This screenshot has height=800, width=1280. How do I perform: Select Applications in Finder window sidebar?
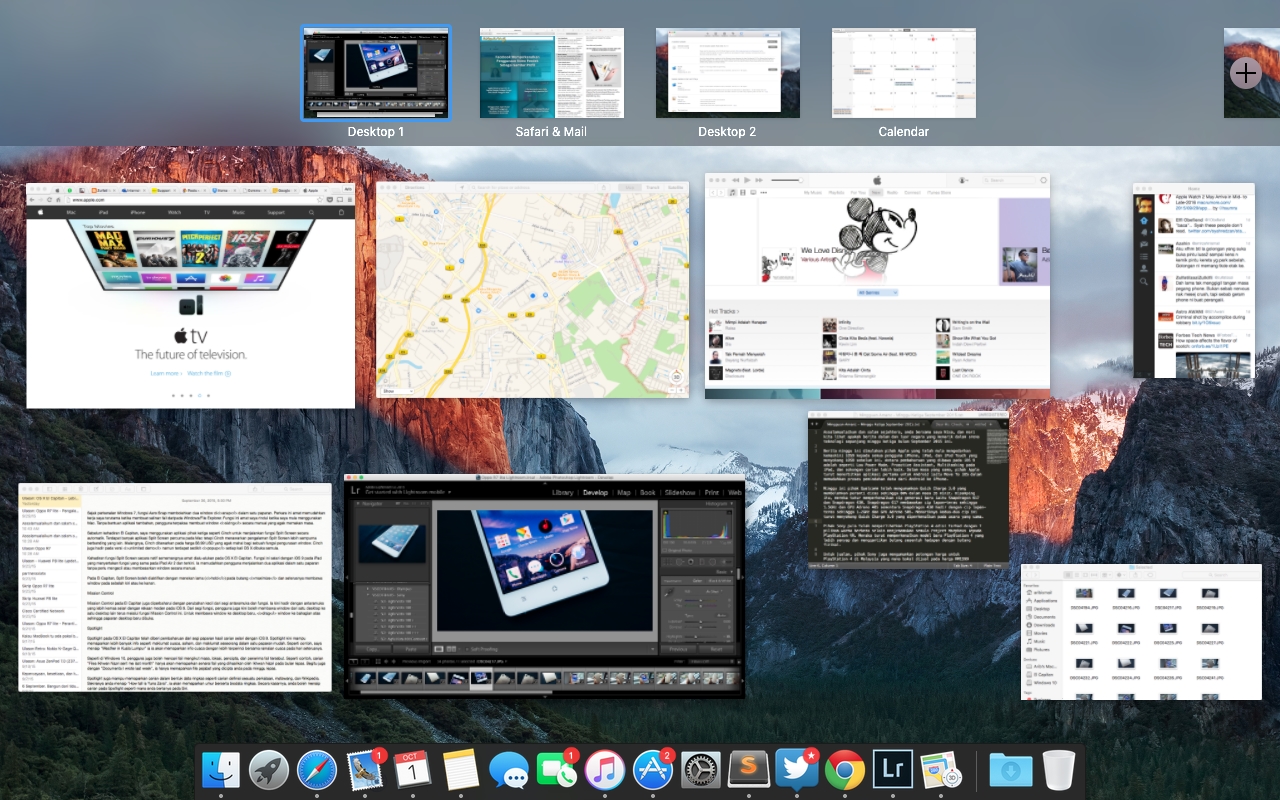tap(1042, 601)
